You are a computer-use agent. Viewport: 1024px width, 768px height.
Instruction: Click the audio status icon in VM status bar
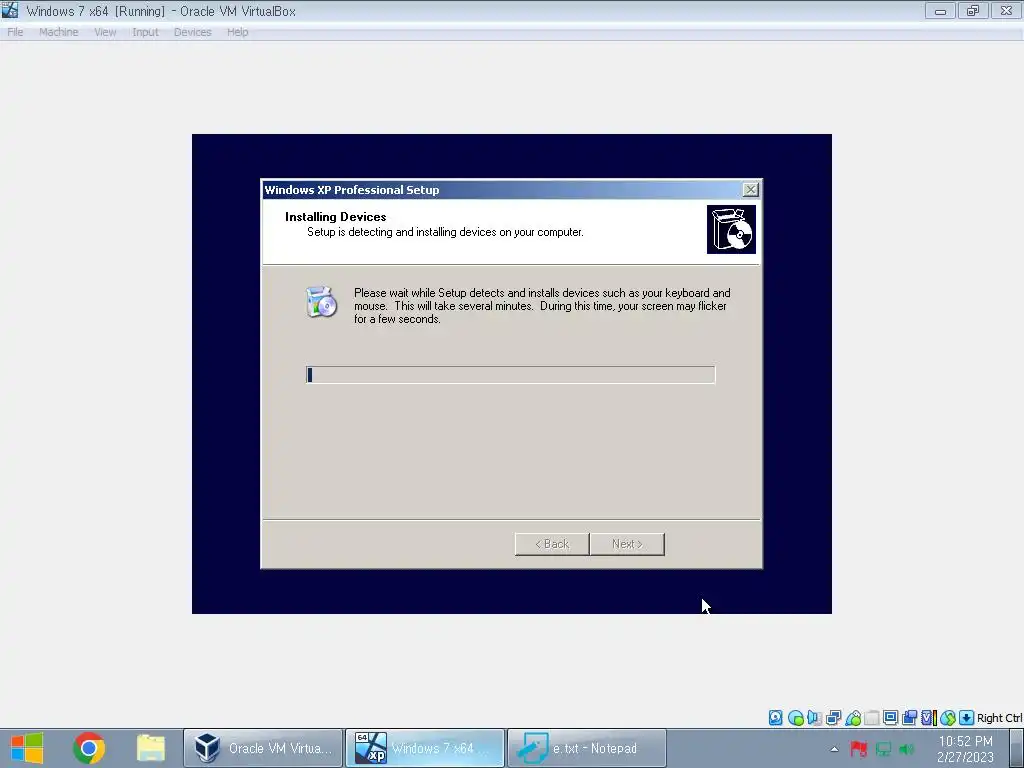(814, 718)
